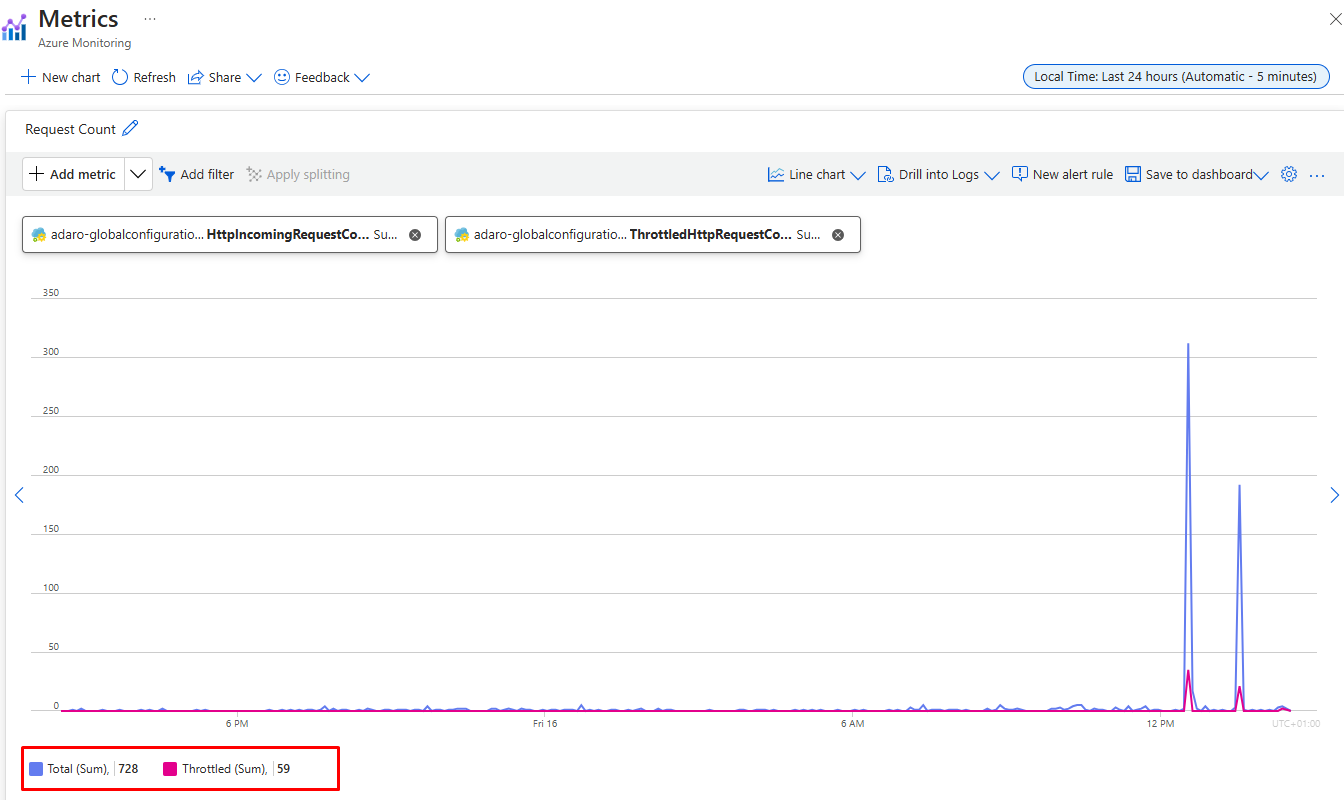
Task: Open chart settings gear icon
Action: pos(1289,174)
